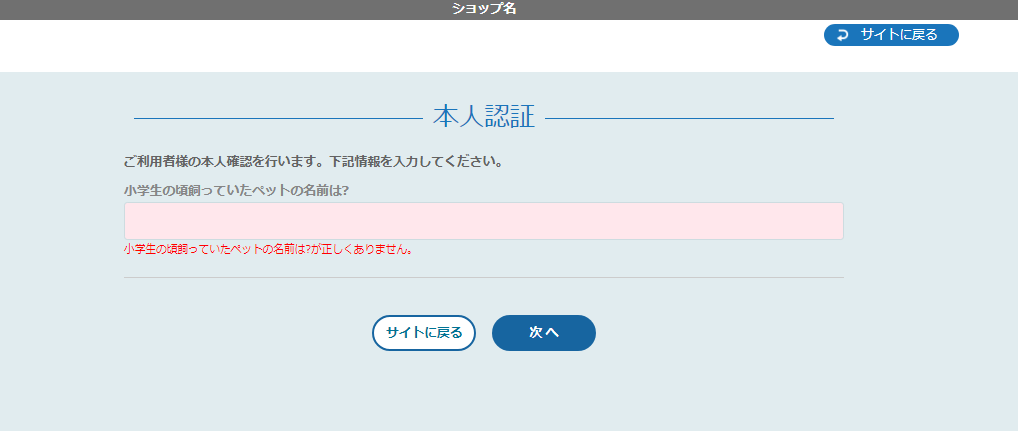Screen dimensions: 1018x431
Task: Click the サイトに戻る text in the top-right button
Action: tap(898, 35)
